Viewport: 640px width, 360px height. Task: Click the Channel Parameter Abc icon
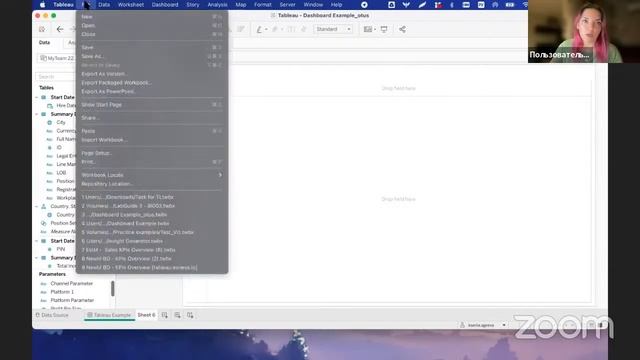(x=44, y=283)
